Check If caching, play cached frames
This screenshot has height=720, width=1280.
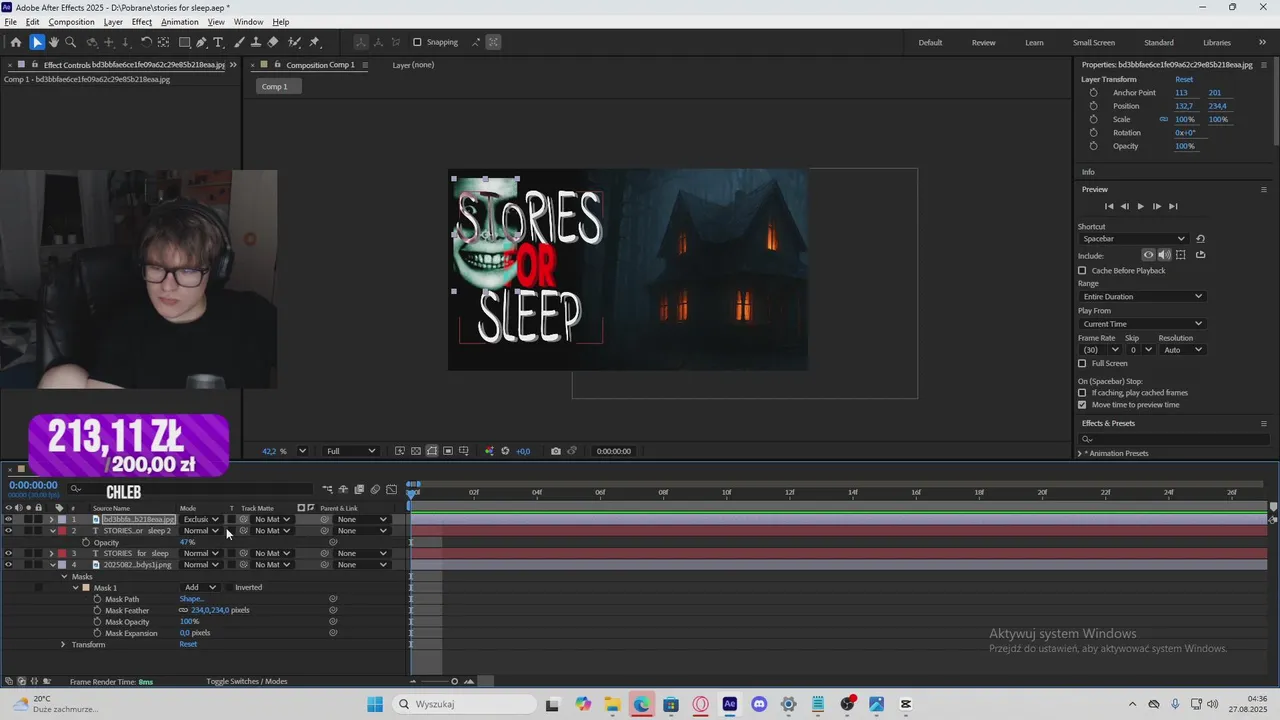(1082, 393)
